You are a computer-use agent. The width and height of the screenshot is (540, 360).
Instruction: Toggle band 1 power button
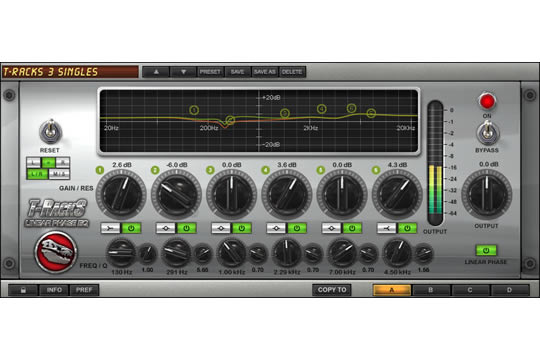(x=131, y=228)
